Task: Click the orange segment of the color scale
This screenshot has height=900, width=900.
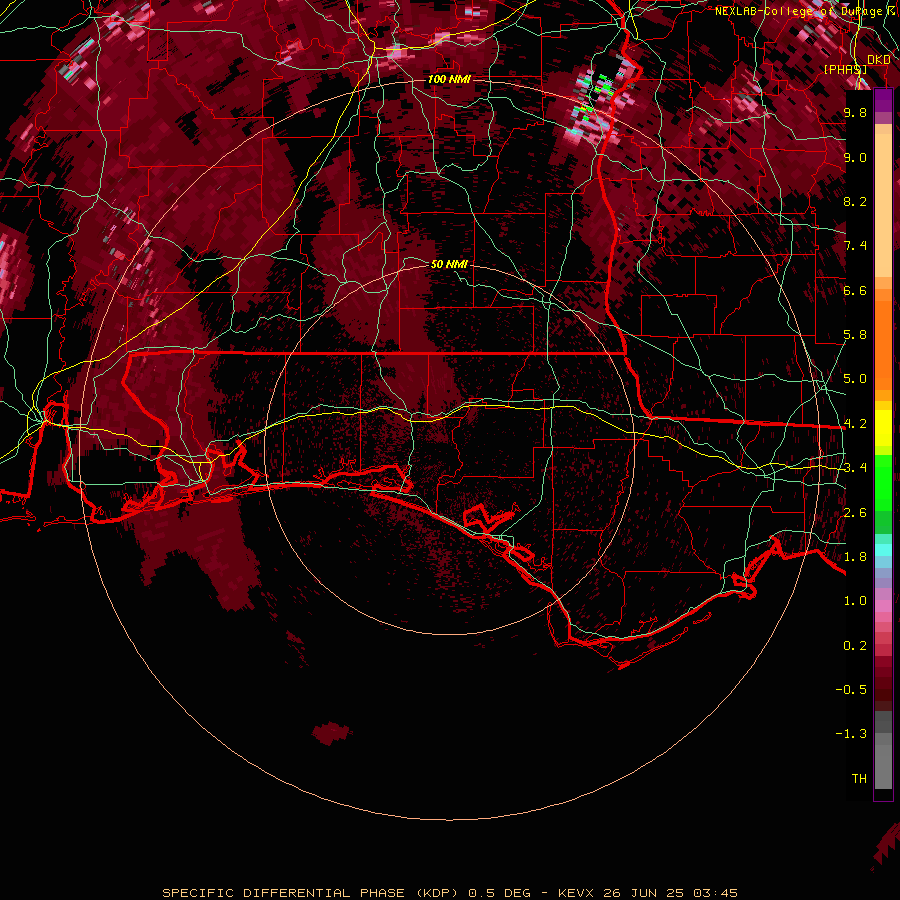Action: click(883, 344)
